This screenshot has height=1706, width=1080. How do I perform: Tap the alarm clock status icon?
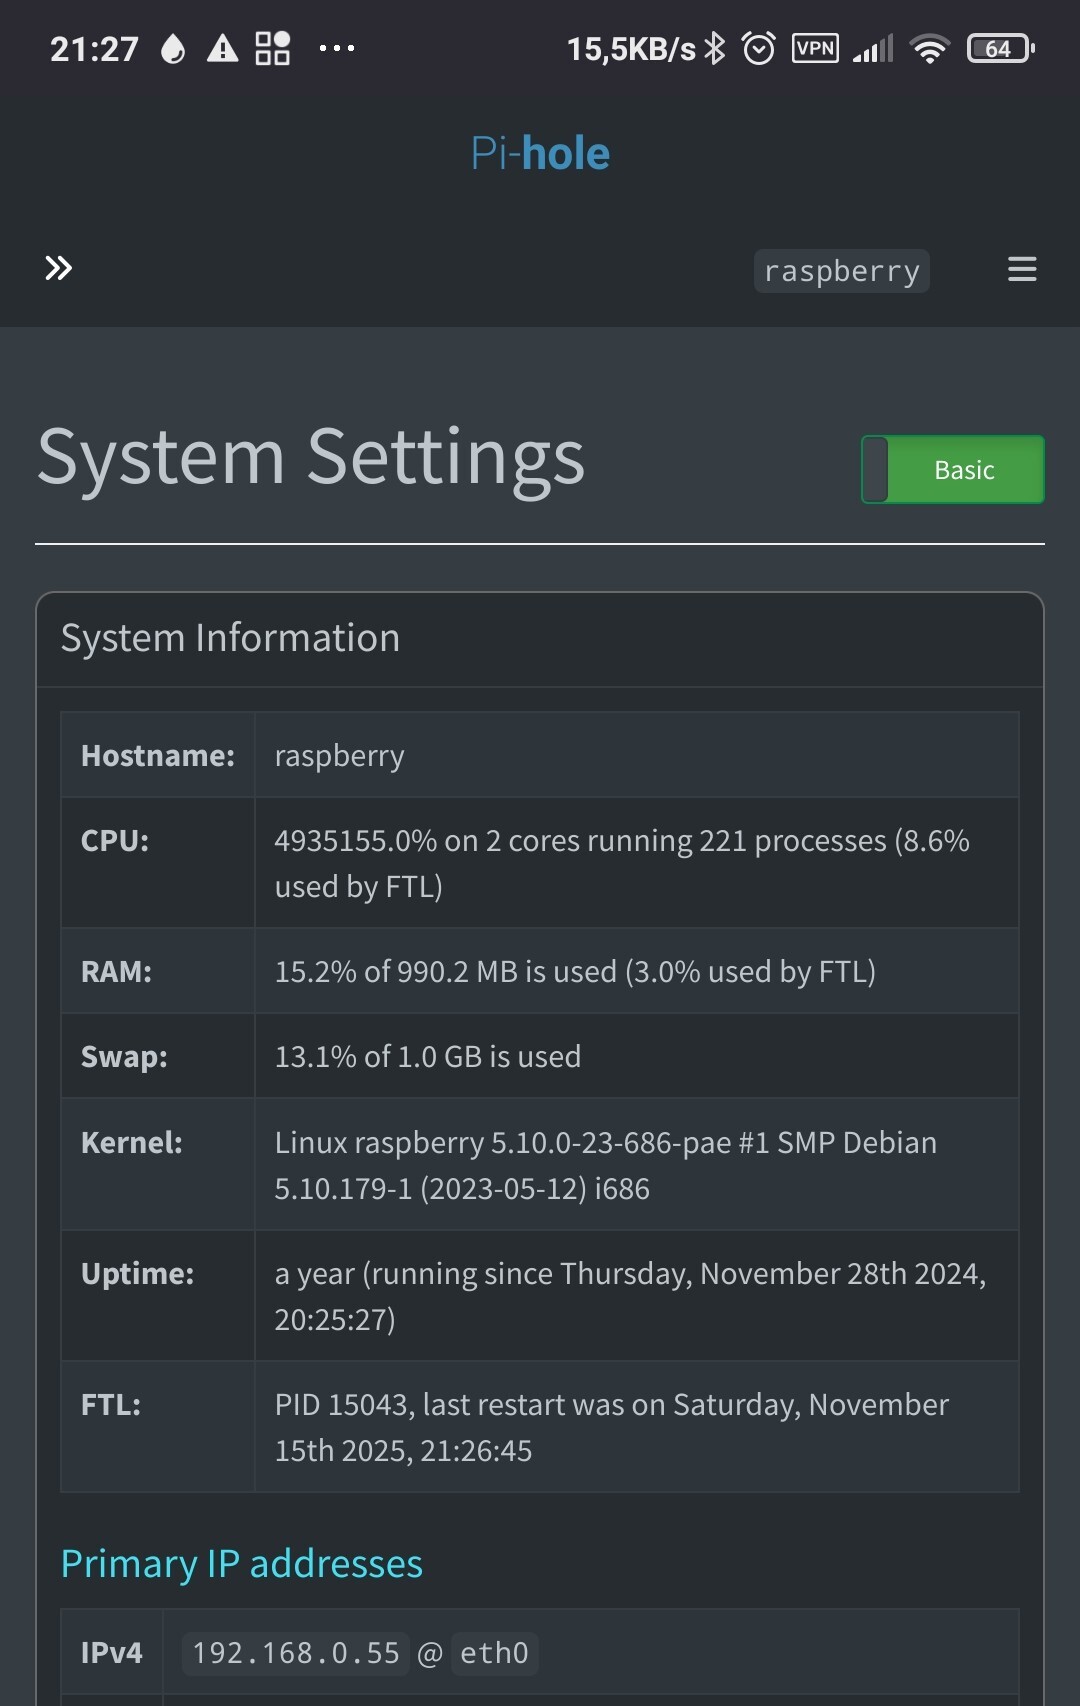coord(759,48)
